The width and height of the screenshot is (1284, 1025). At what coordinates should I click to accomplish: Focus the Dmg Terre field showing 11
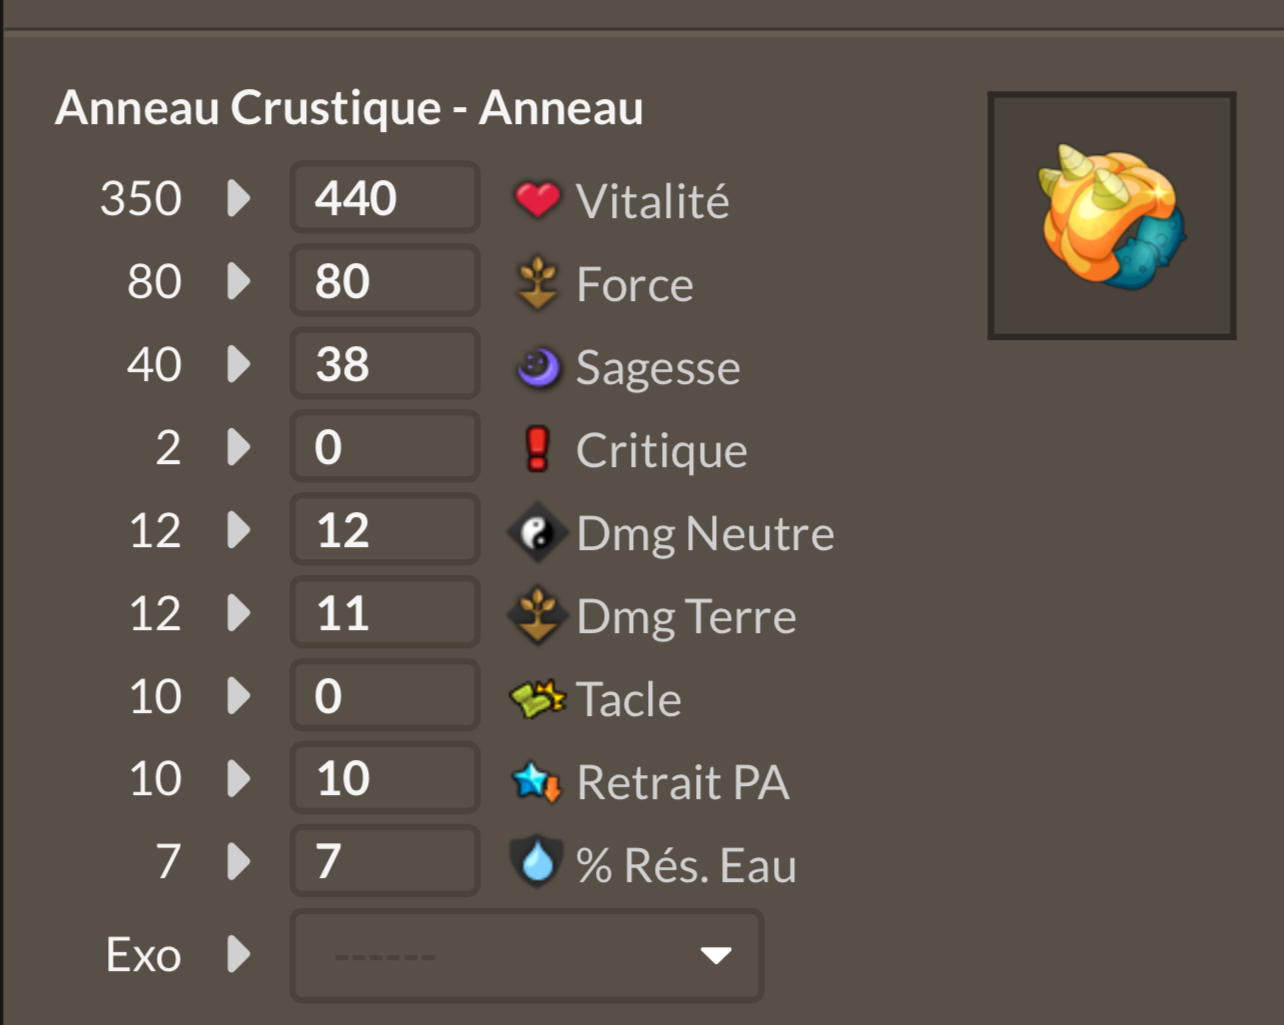[385, 613]
